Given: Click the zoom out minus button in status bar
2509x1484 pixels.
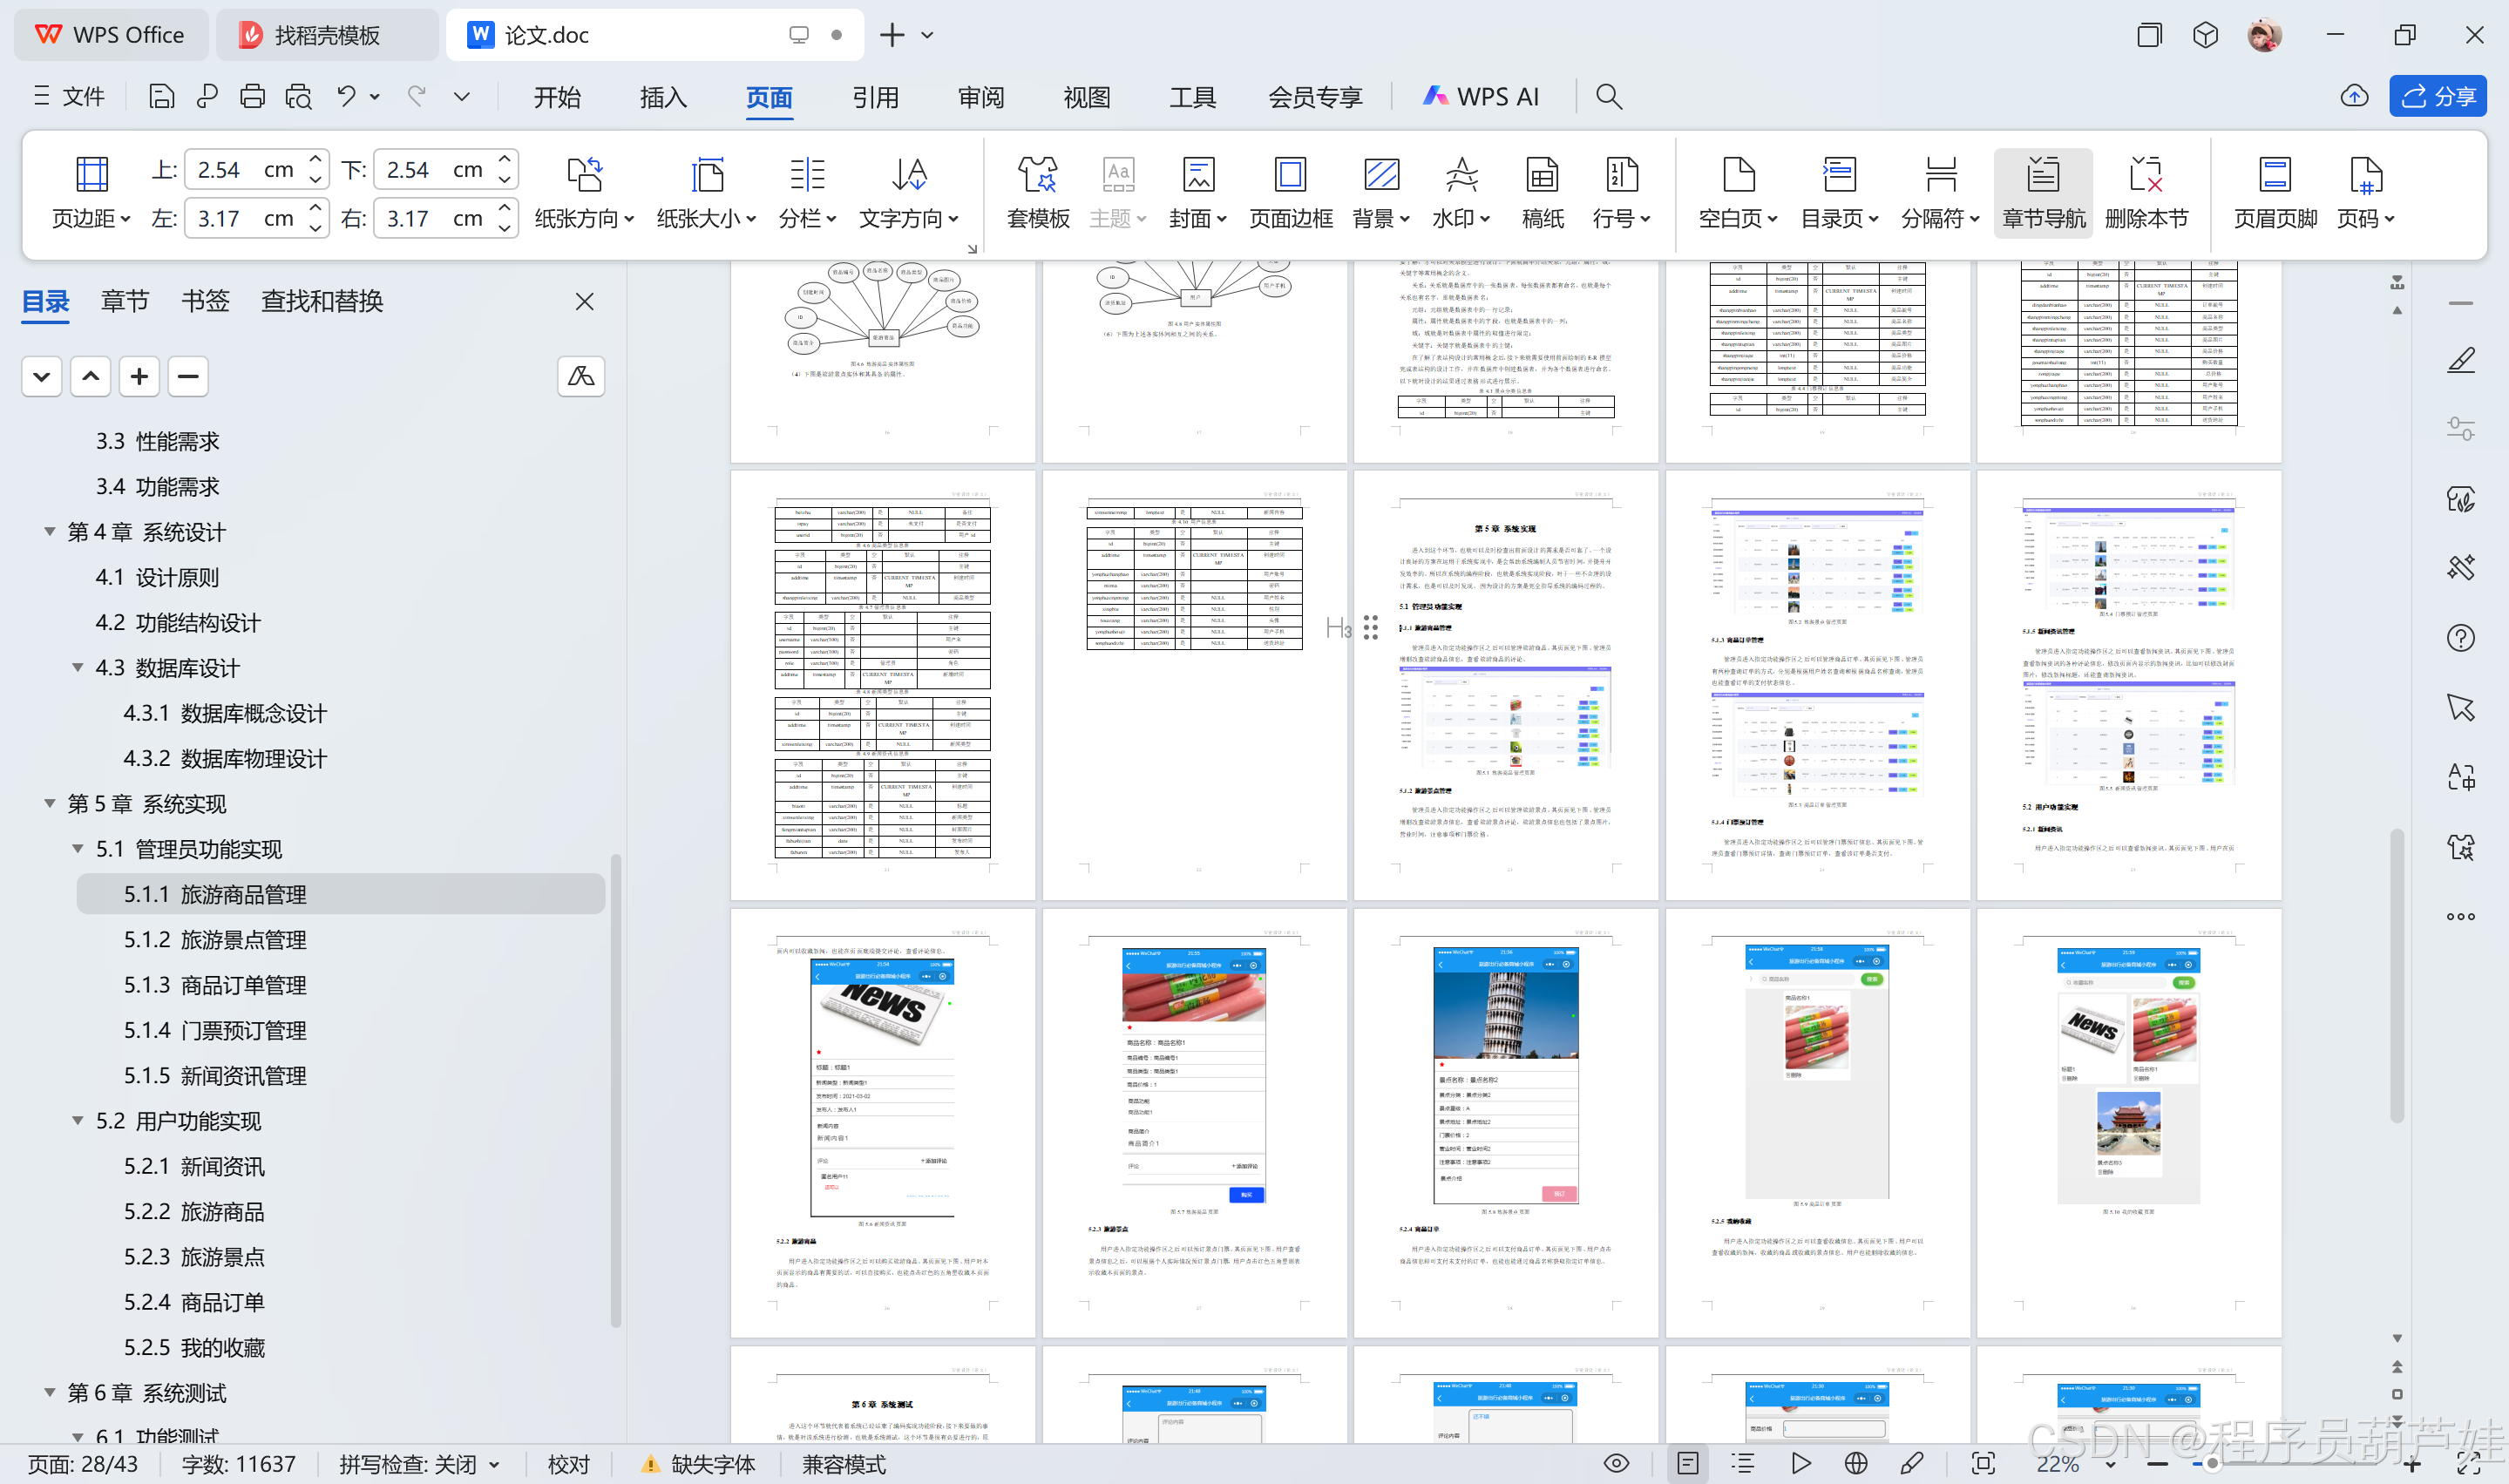Looking at the screenshot, I should click(x=2157, y=1464).
